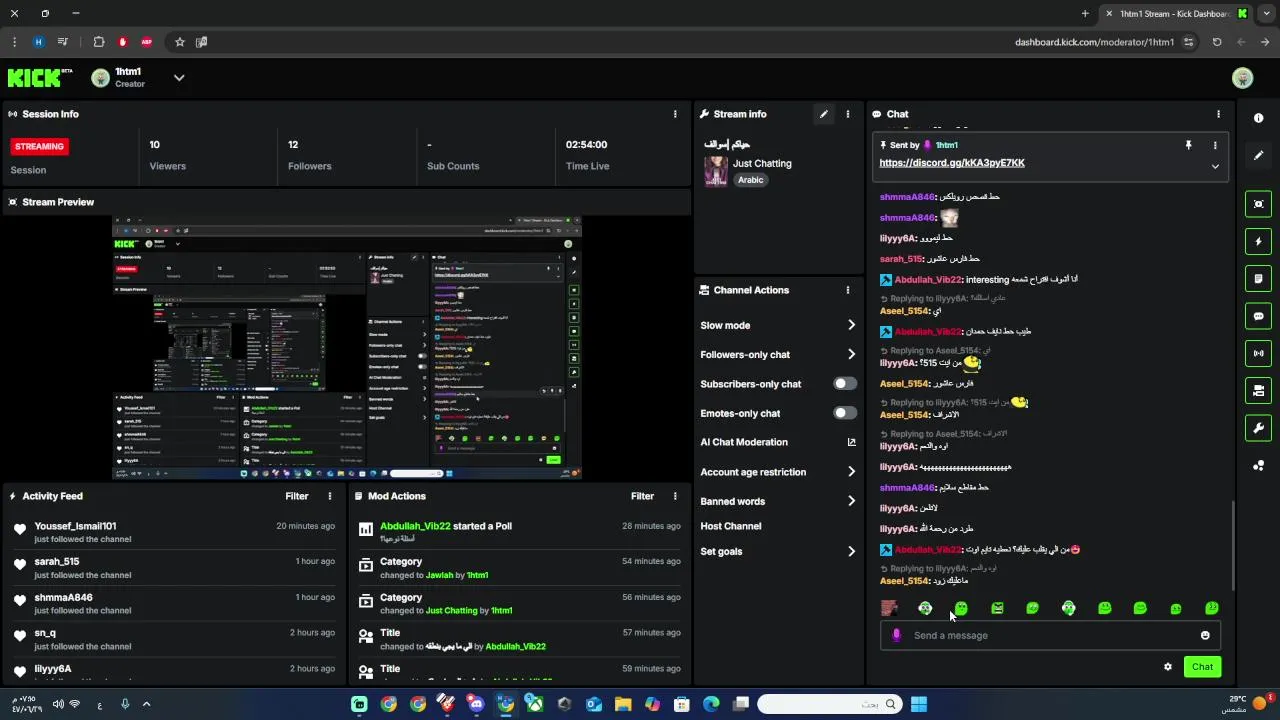1280x720 pixels.
Task: Open Filter in Activity Feed
Action: [x=297, y=496]
